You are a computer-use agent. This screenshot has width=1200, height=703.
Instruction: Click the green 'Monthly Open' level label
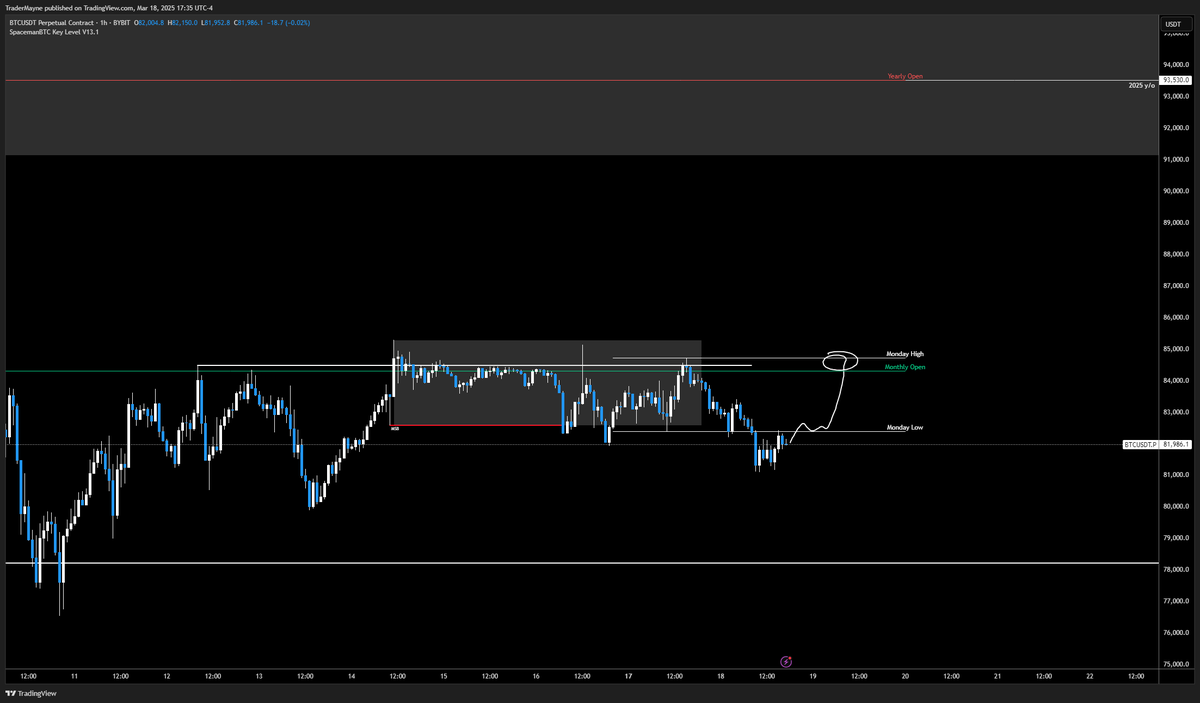tap(905, 367)
